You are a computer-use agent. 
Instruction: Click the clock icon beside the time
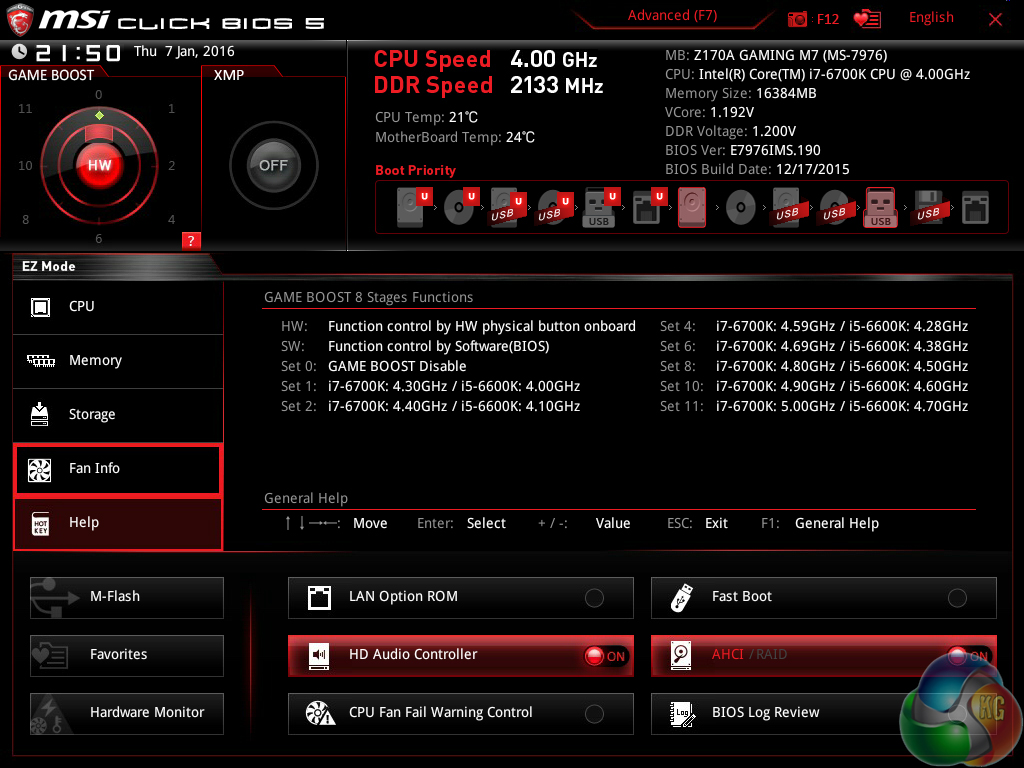(x=20, y=52)
